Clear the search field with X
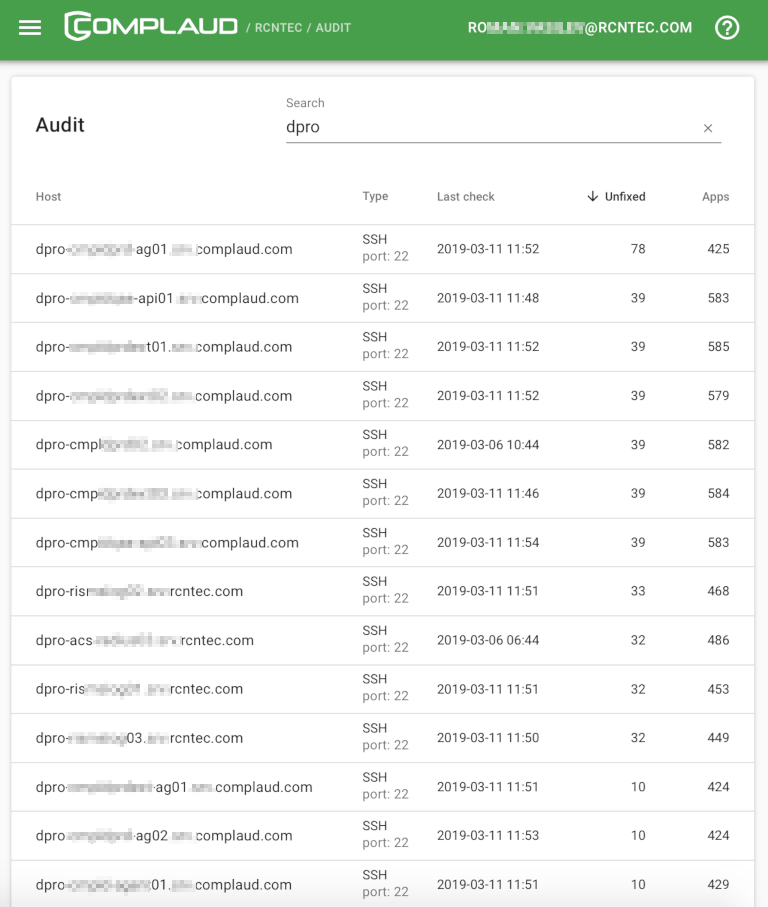Viewport: 768px width, 907px height. [x=708, y=128]
